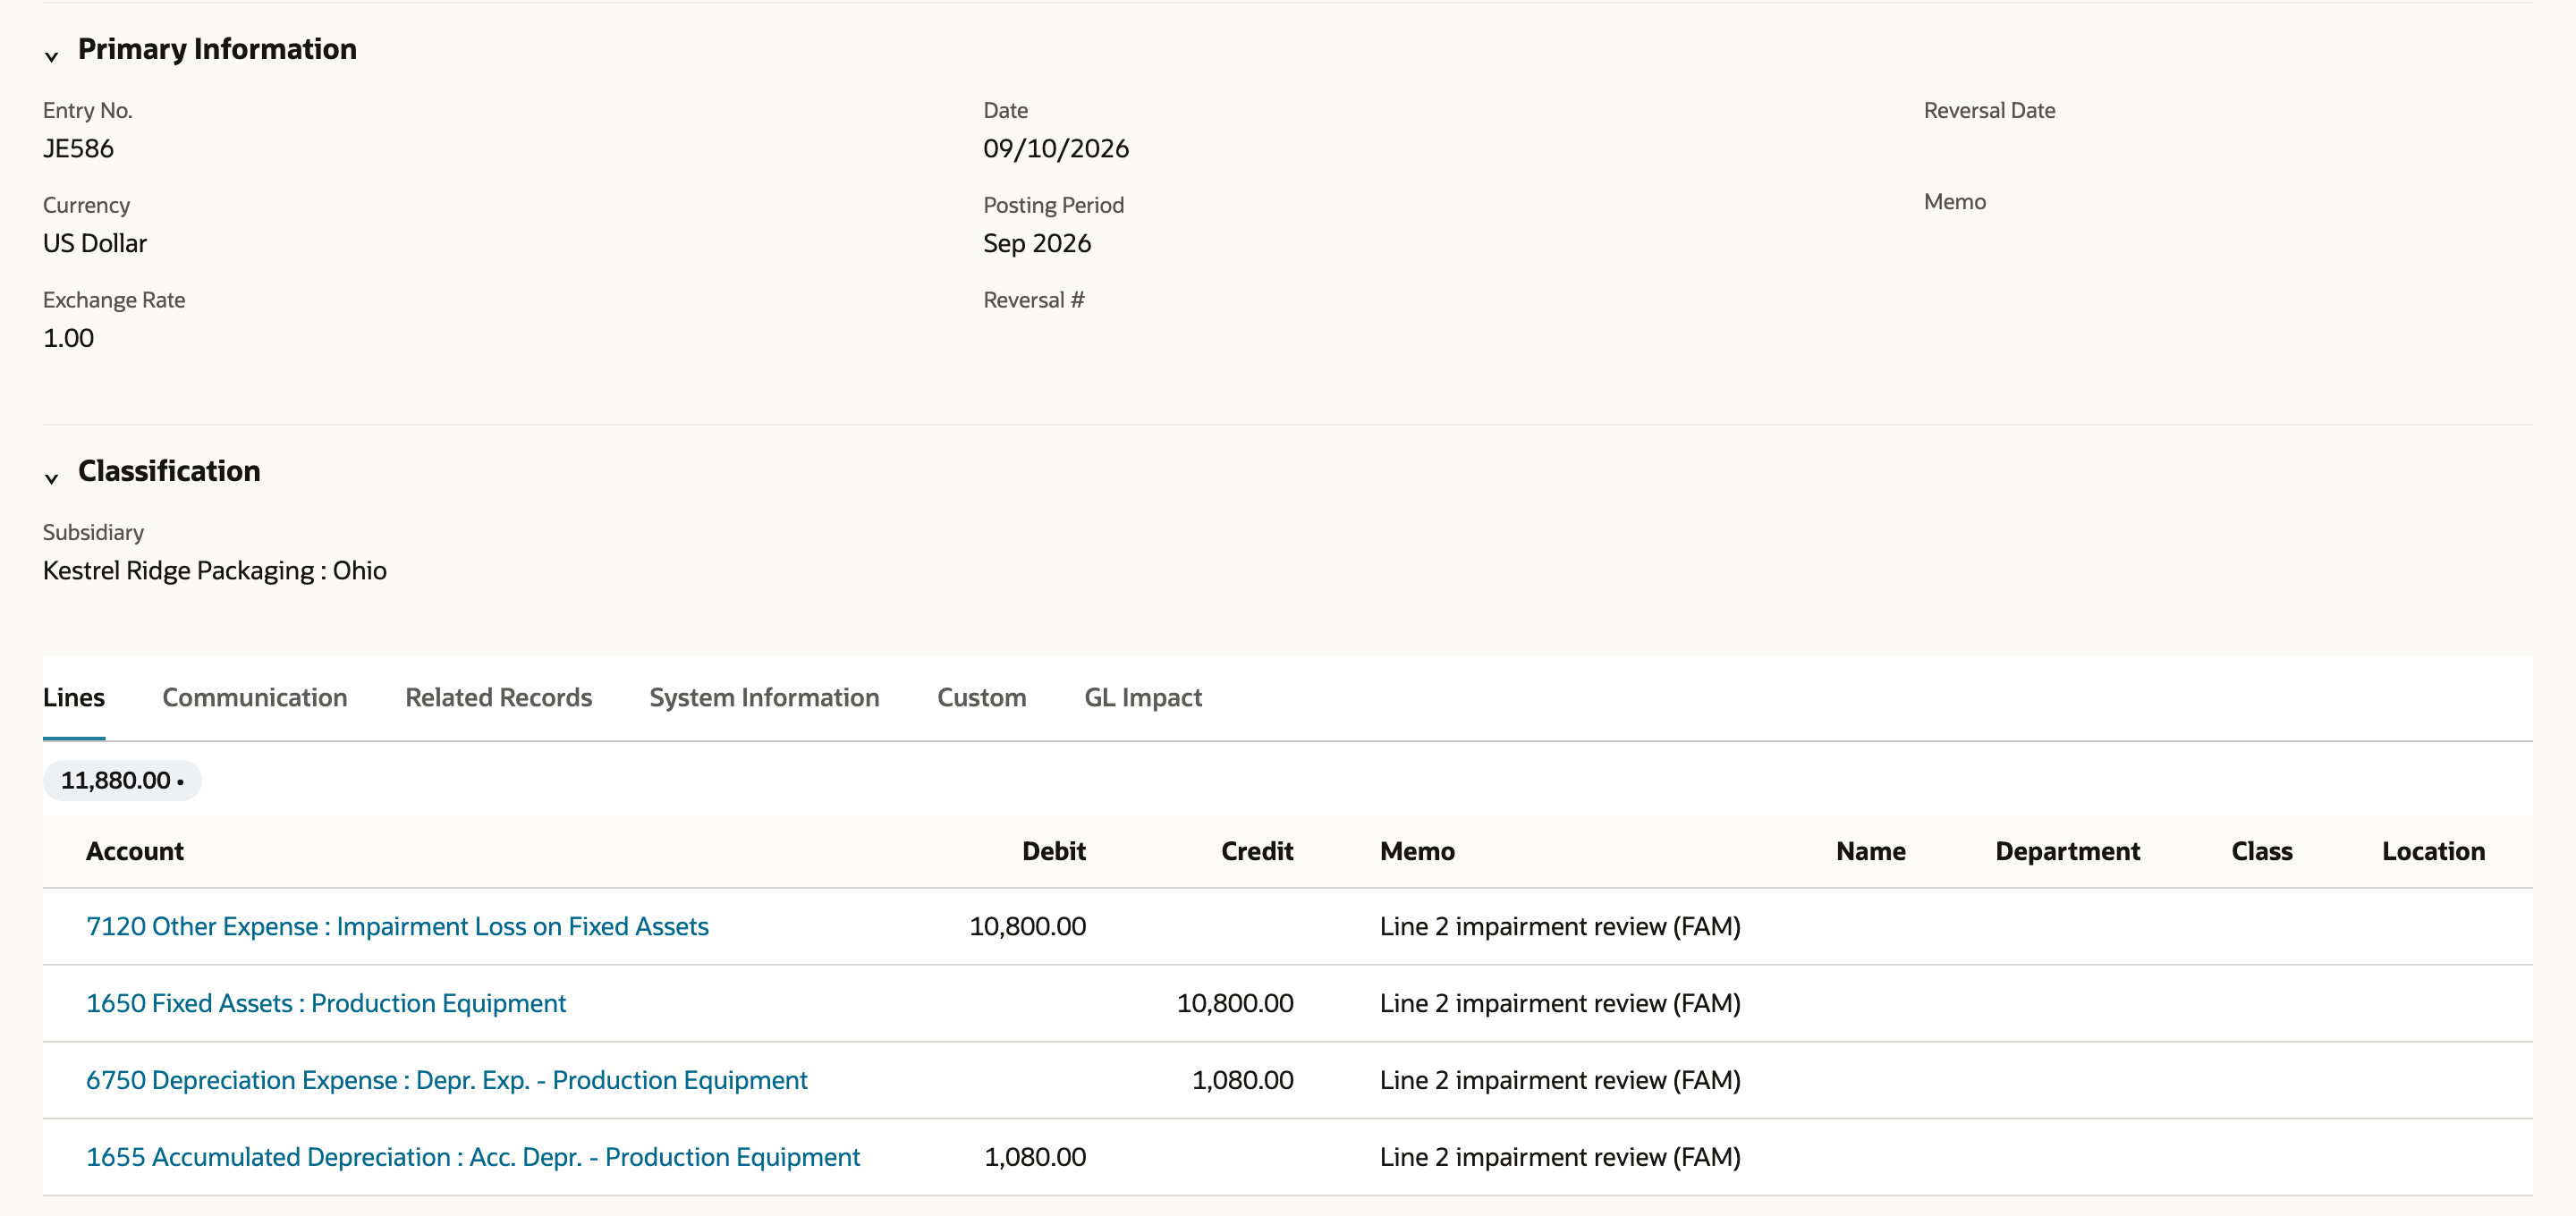Collapse the Primary Information section
Image resolution: width=2576 pixels, height=1216 pixels.
pos(52,56)
